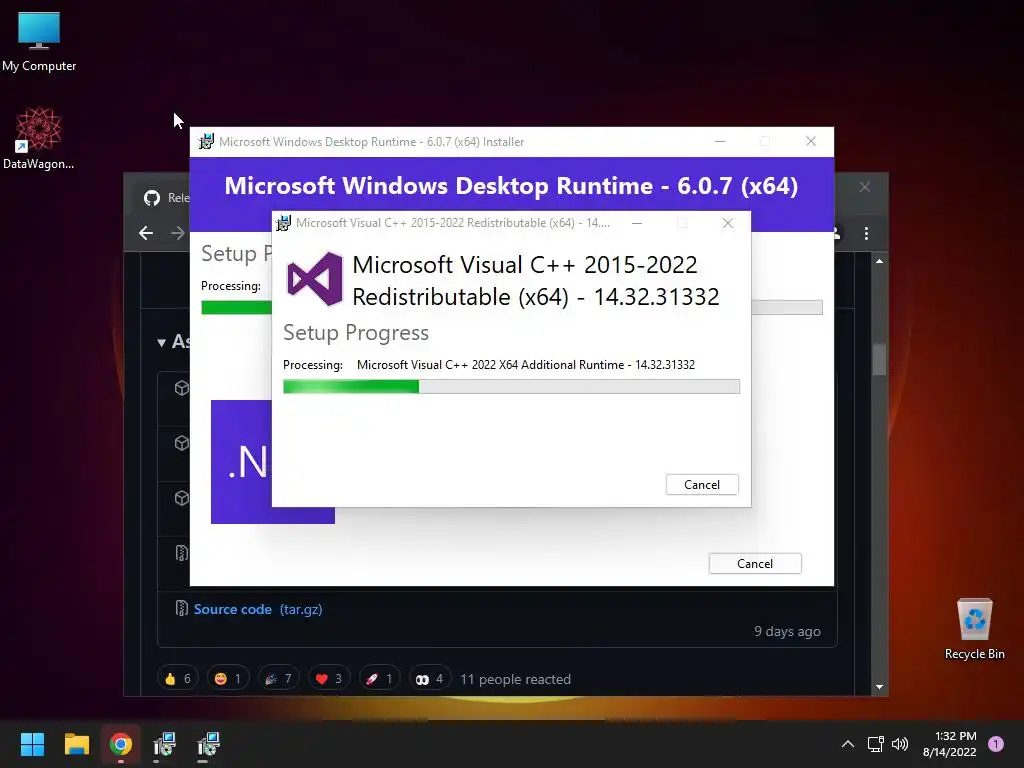Click the .NET logo in runtime installer

pyautogui.click(x=241, y=462)
